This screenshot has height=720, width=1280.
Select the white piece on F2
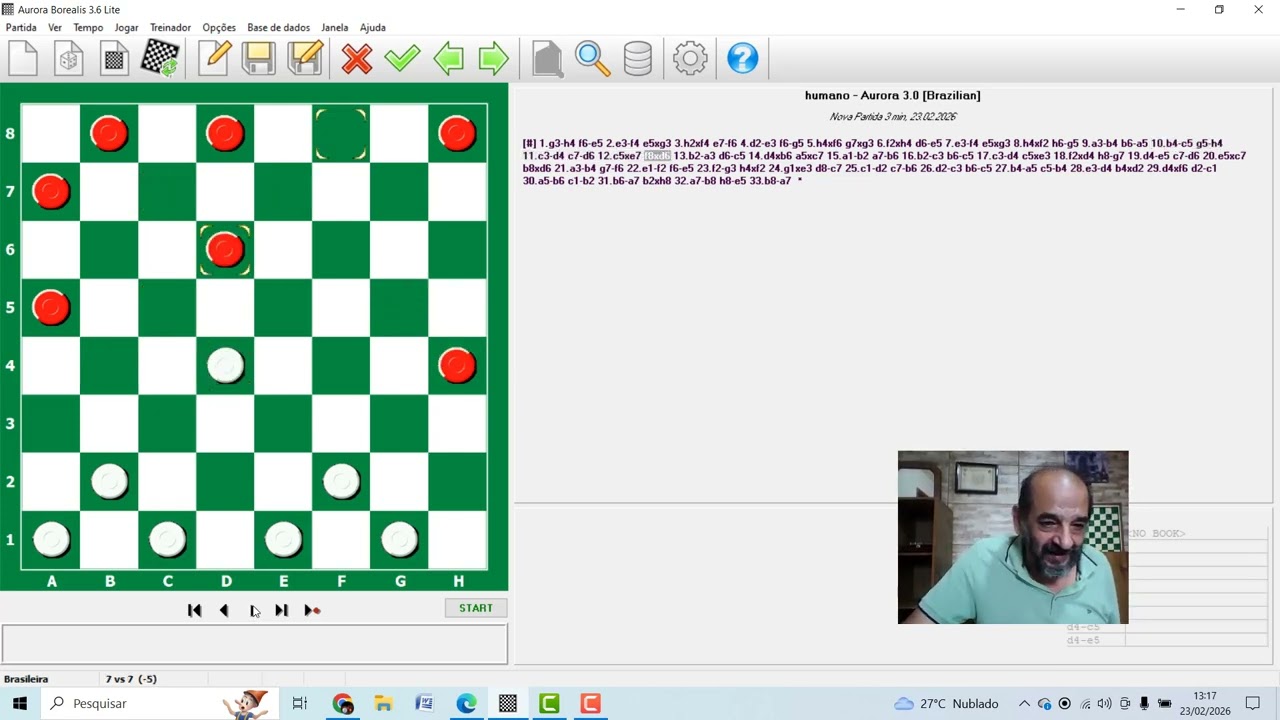[342, 481]
